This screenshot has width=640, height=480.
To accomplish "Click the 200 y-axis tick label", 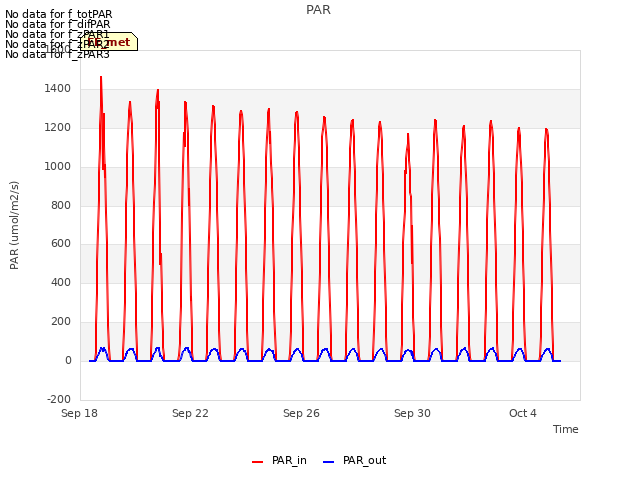I will pos(61,322).
